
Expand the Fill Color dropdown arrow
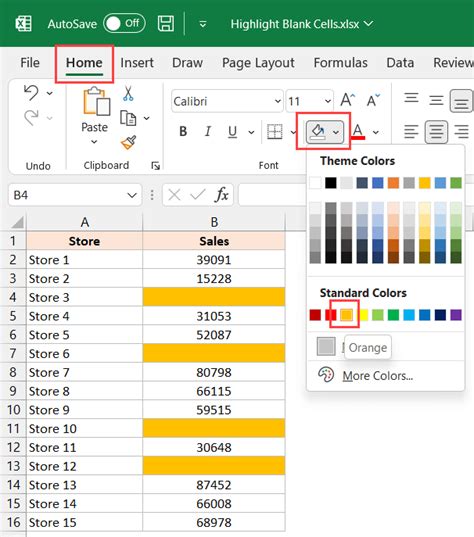coord(336,132)
